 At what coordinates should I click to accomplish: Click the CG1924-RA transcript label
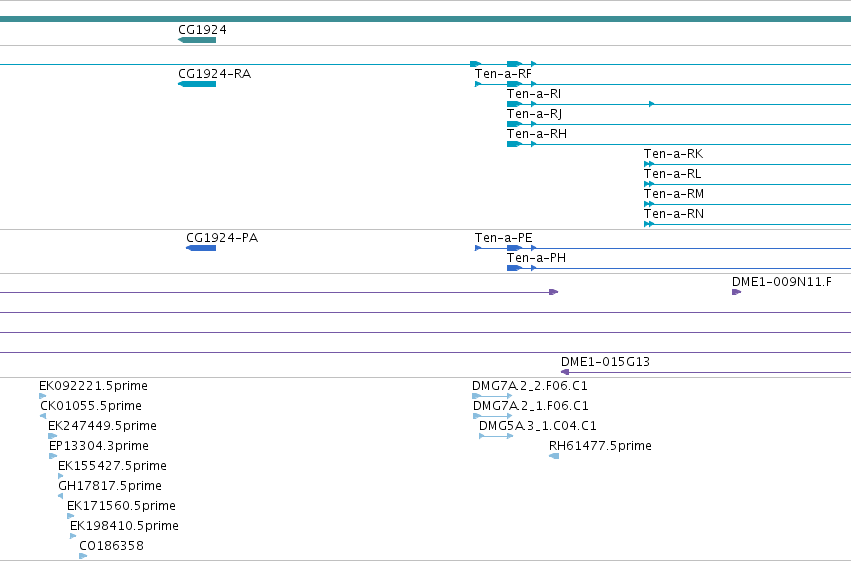(214, 74)
